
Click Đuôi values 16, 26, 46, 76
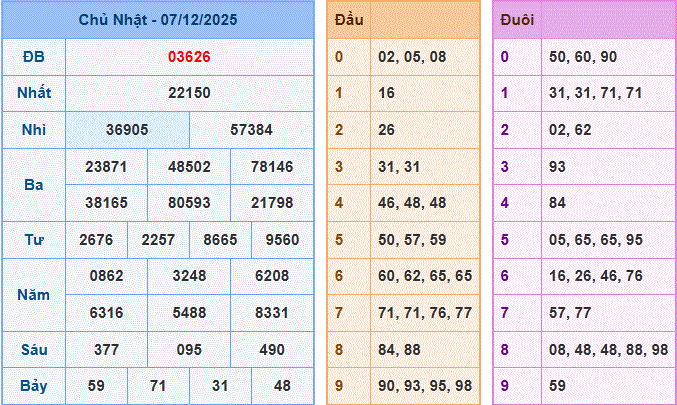click(x=596, y=276)
